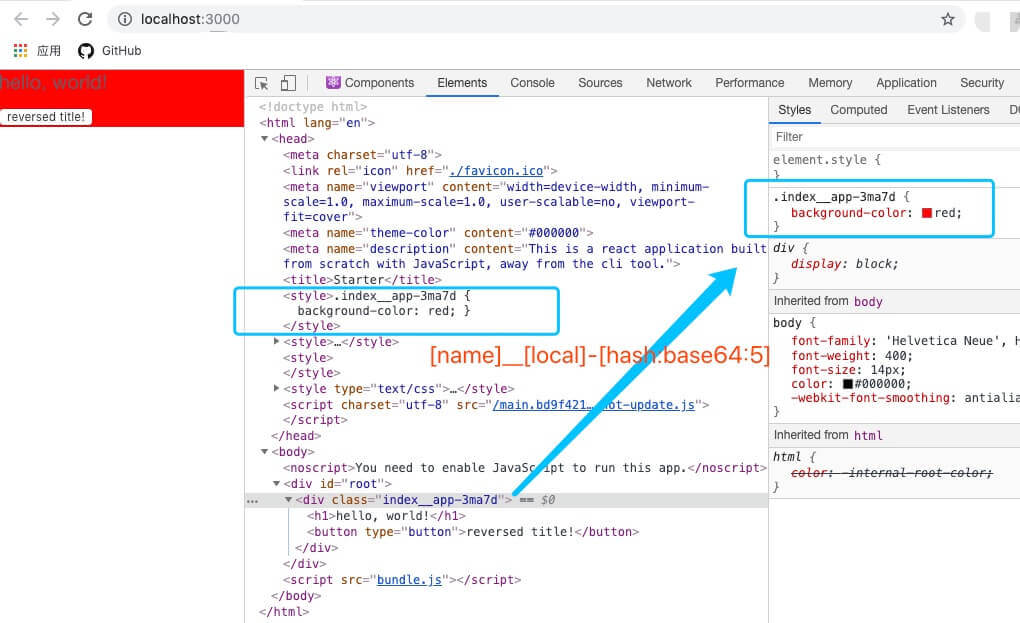Collapse the body element
This screenshot has width=1020, height=623.
[264, 451]
